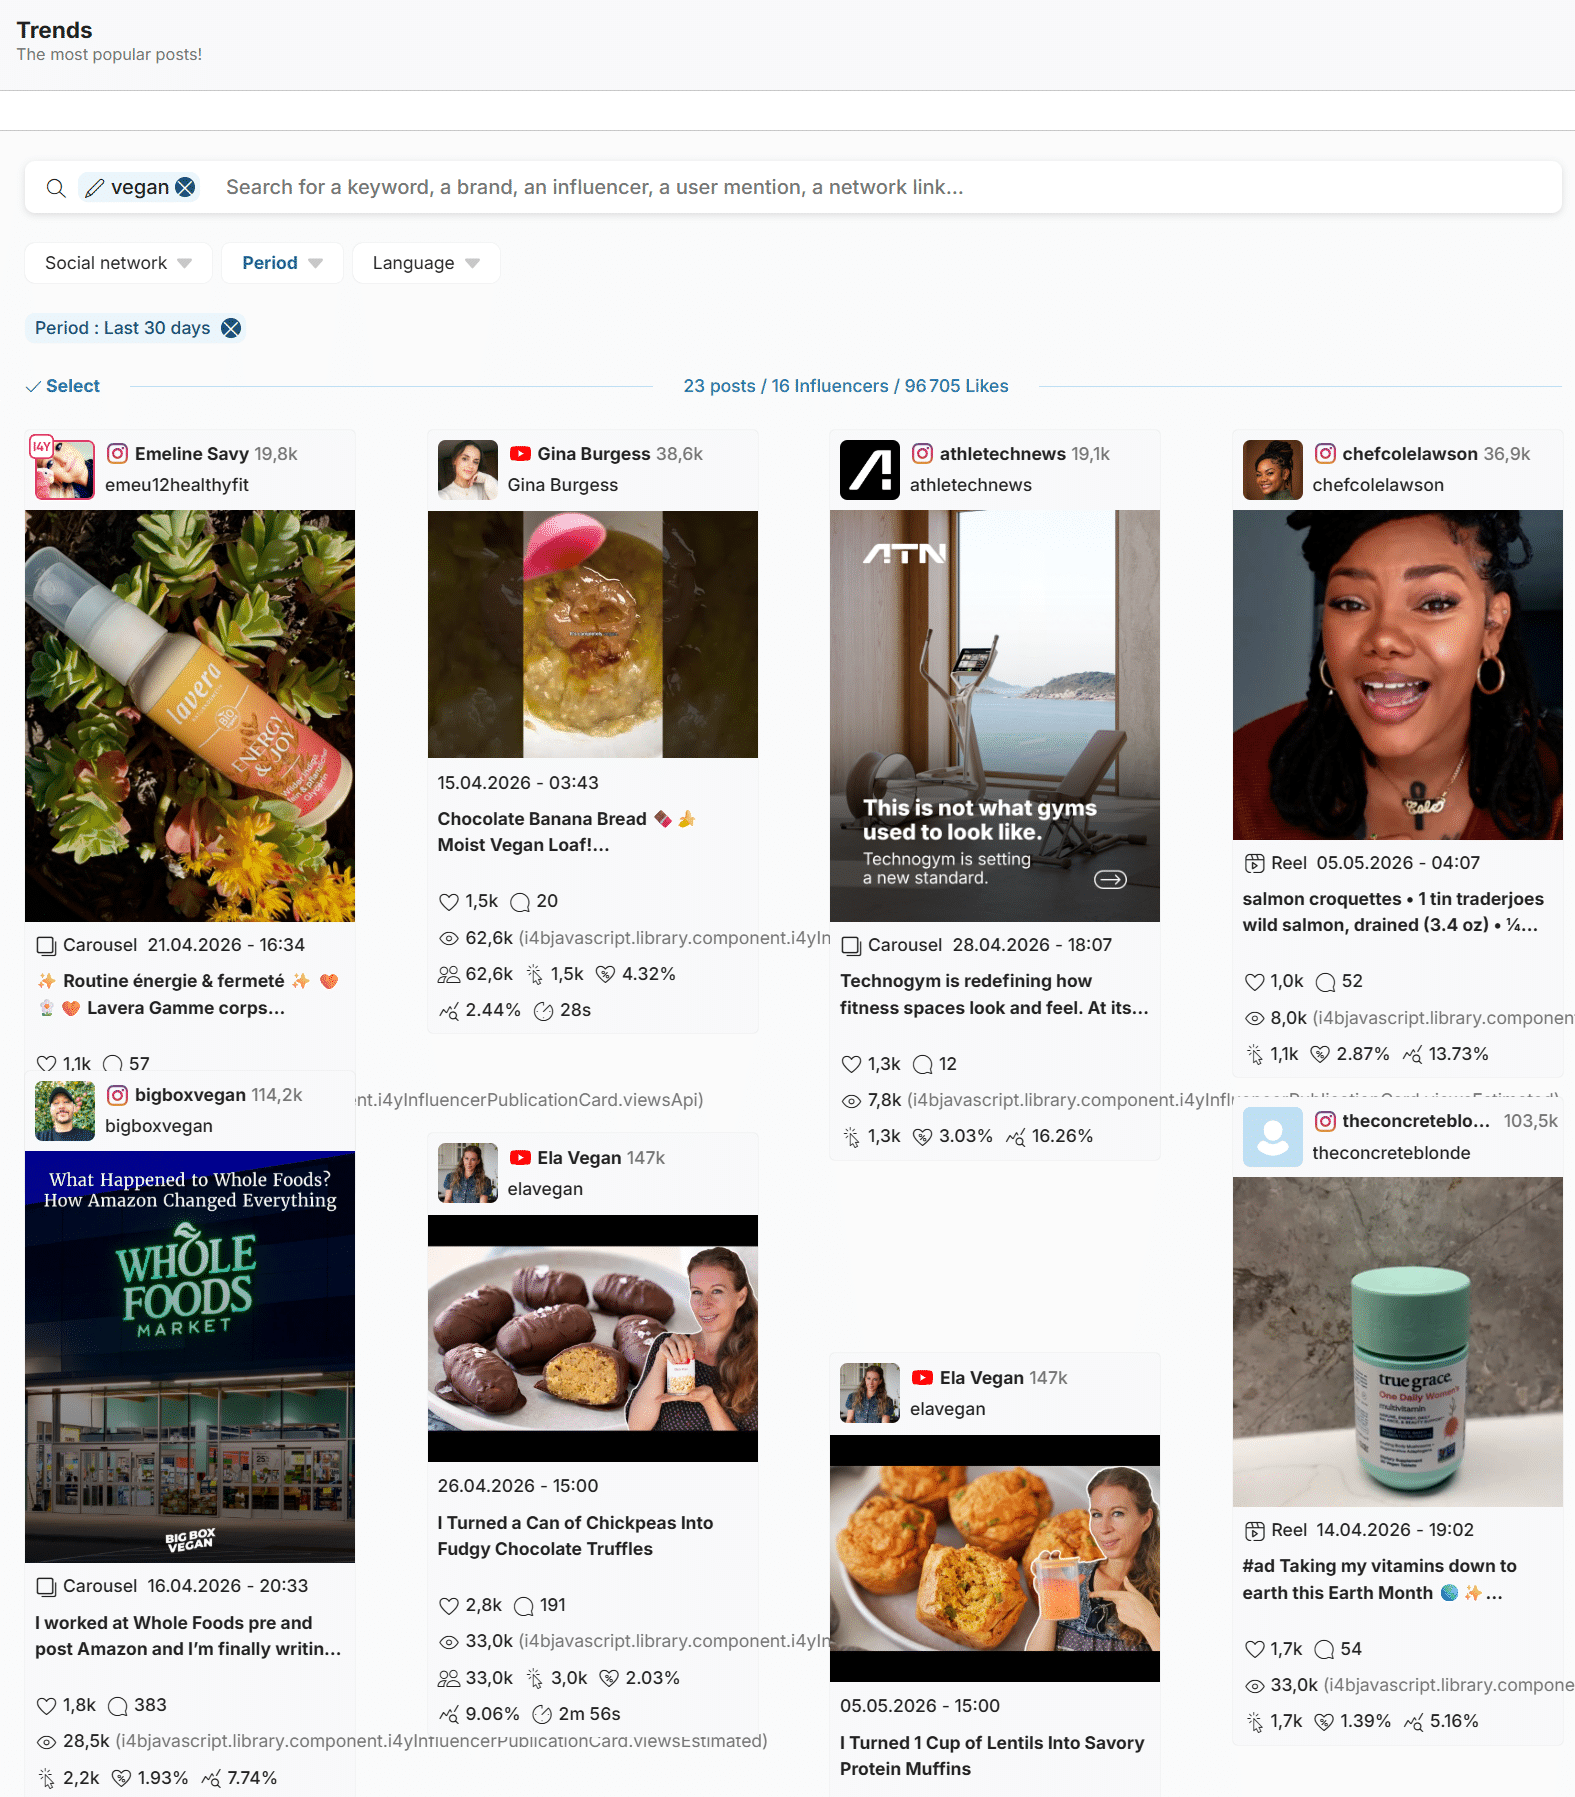Click the heart likes icon on Chocolate Banana Bread post

(448, 902)
